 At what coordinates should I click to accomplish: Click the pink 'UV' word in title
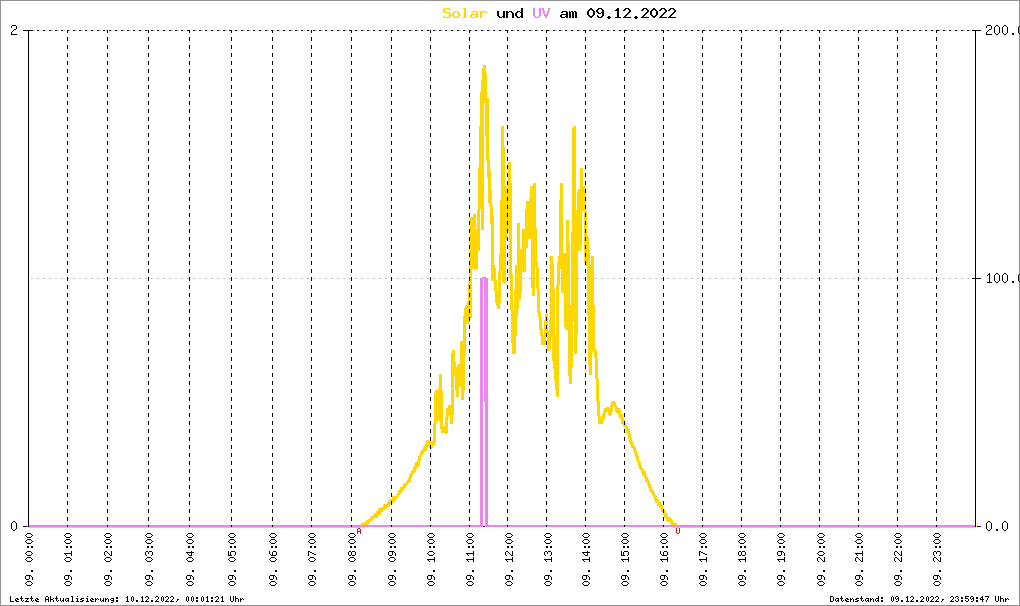tap(541, 13)
